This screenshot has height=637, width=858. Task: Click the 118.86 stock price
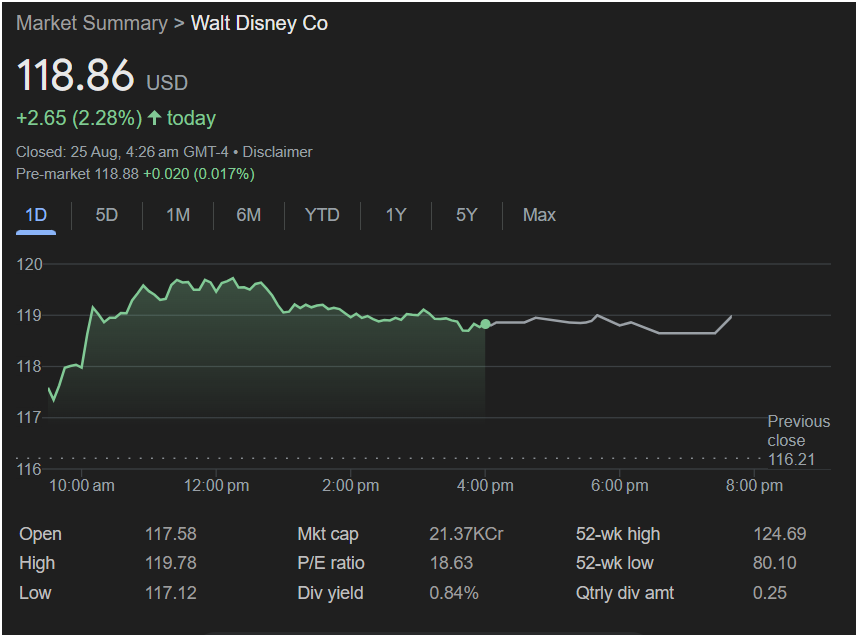(75, 76)
